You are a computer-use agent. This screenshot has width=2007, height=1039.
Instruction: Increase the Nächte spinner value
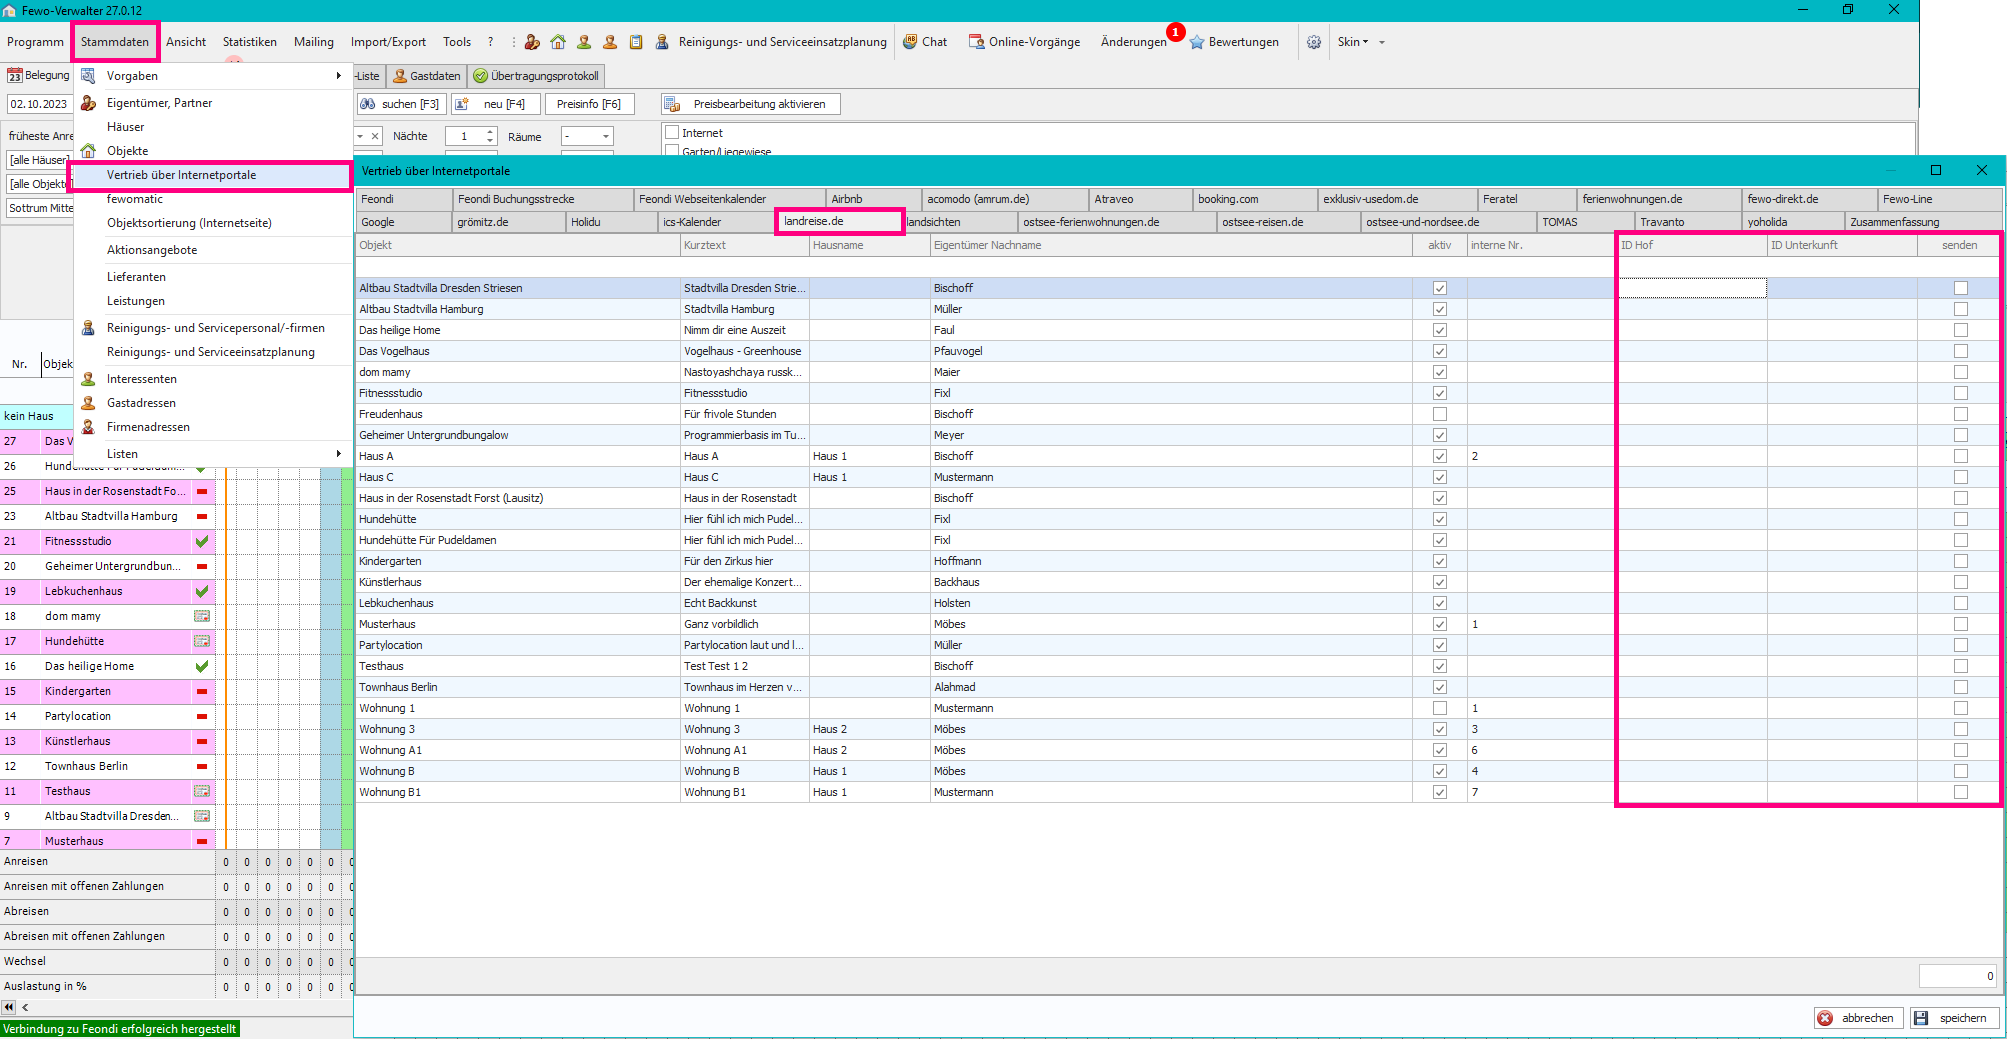490,131
